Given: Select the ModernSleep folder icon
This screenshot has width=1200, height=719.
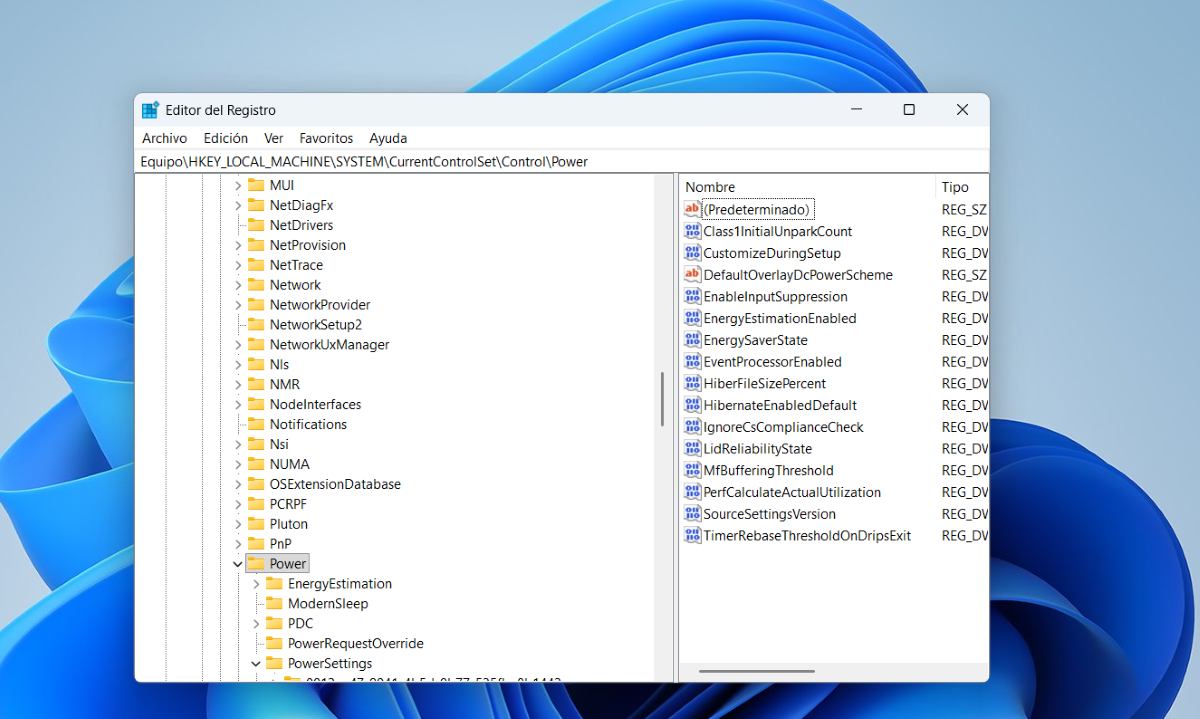Looking at the screenshot, I should coord(274,604).
